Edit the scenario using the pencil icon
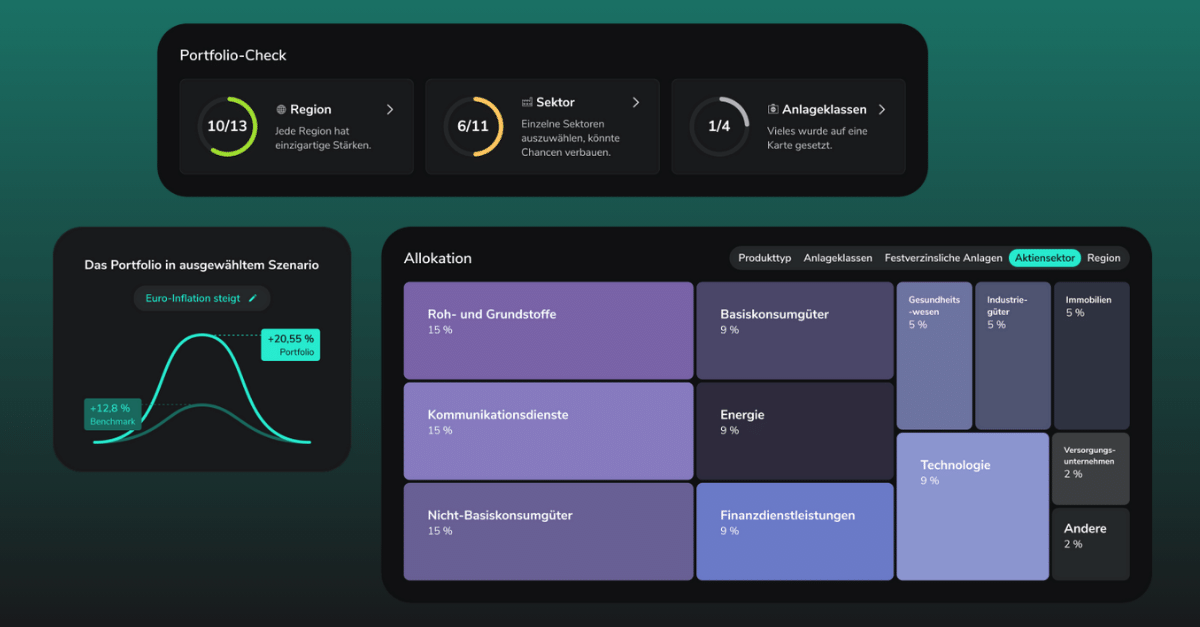The image size is (1200, 627). pos(253,298)
